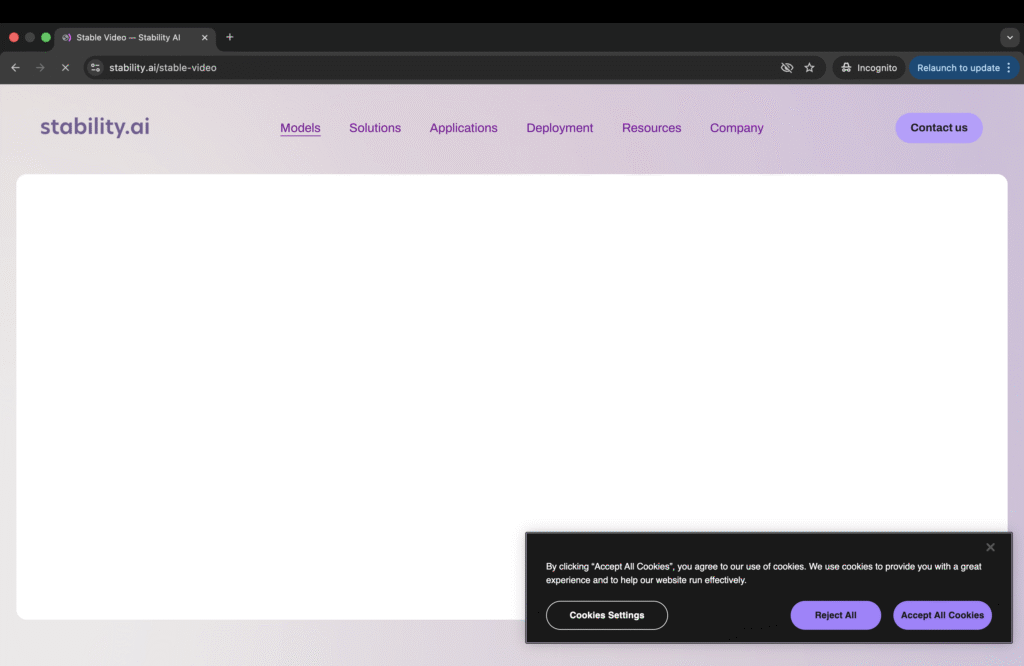The width and height of the screenshot is (1024, 666).
Task: Open the Deployment navigation menu
Action: [x=560, y=128]
